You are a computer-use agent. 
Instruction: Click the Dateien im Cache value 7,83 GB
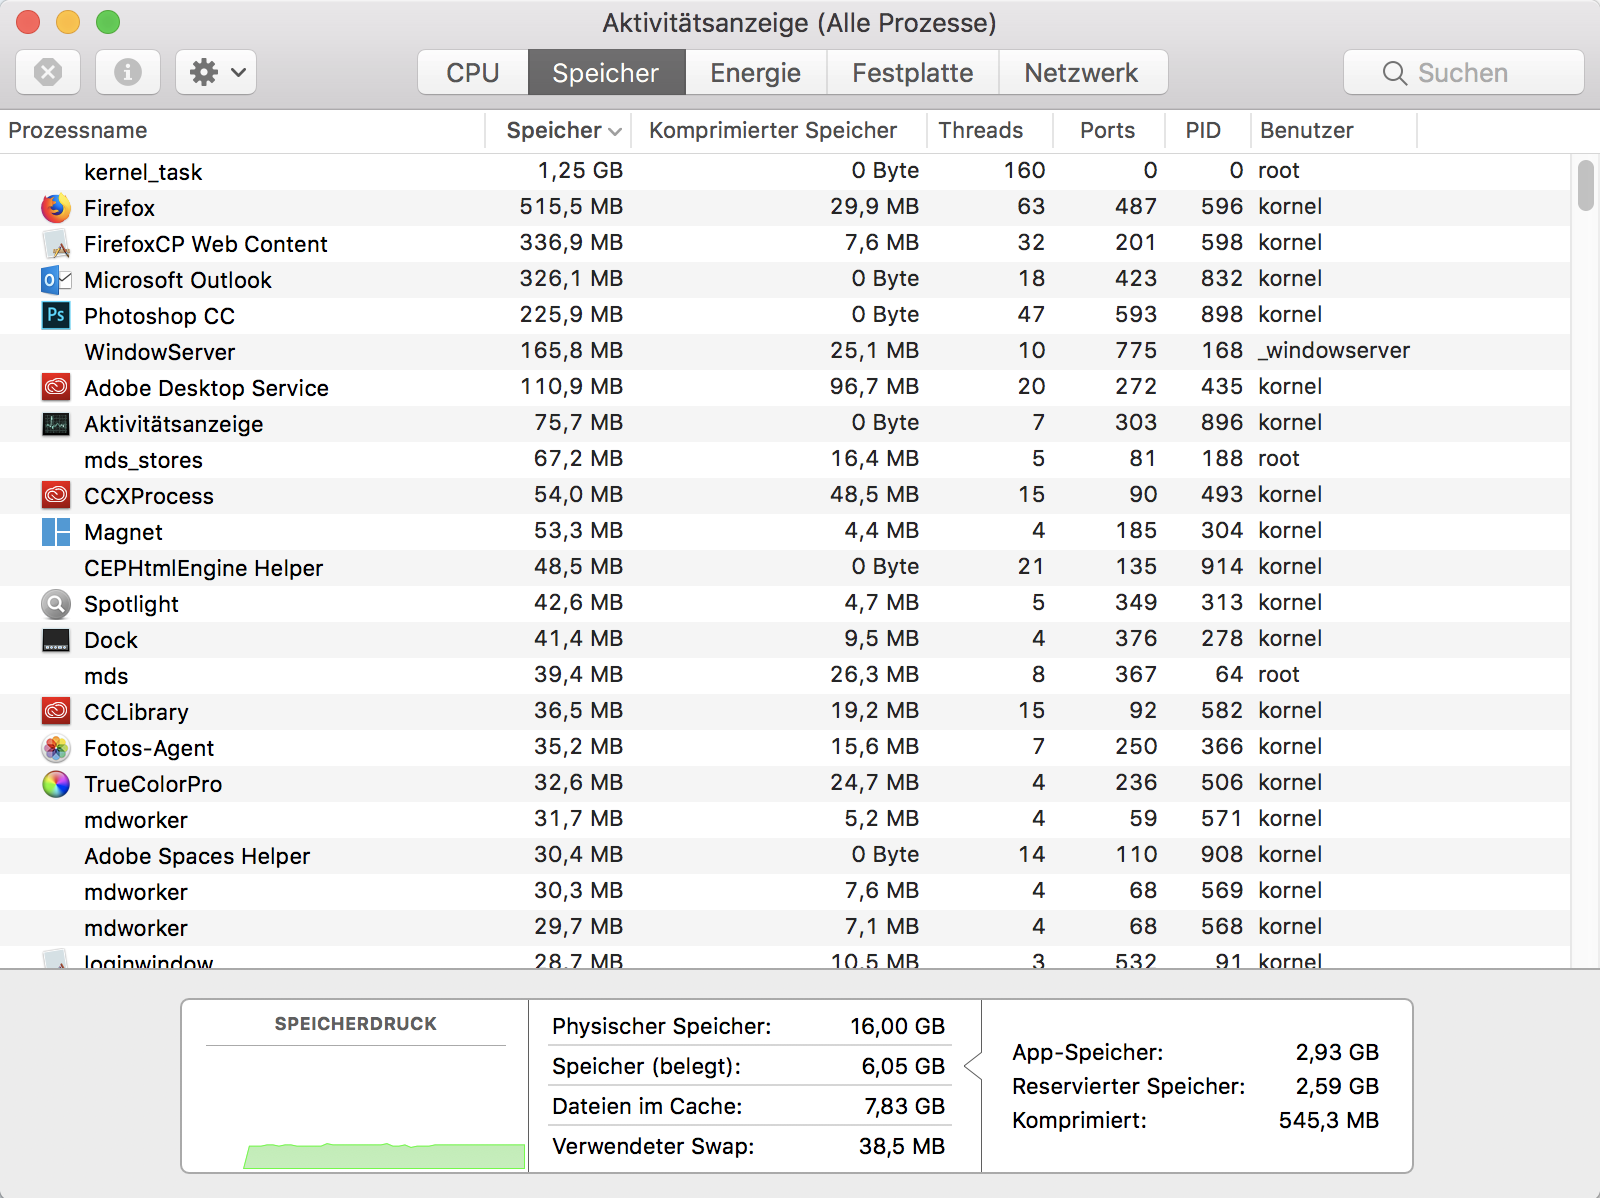click(904, 1106)
